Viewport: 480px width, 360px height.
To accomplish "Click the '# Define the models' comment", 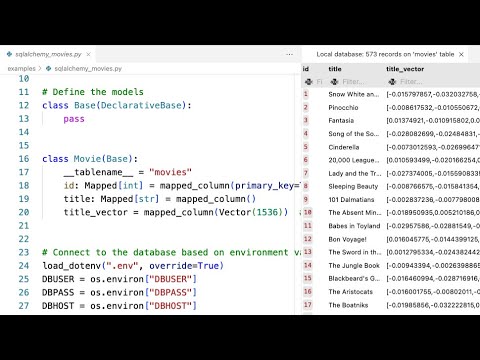I will [93, 92].
